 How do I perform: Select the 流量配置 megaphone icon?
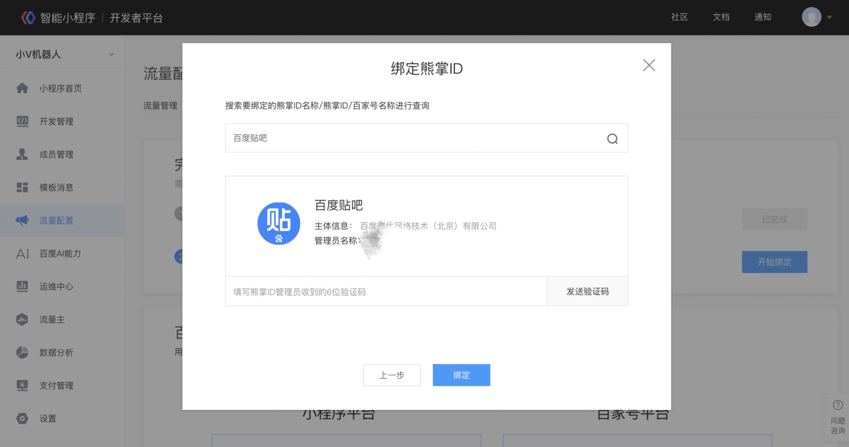[22, 220]
